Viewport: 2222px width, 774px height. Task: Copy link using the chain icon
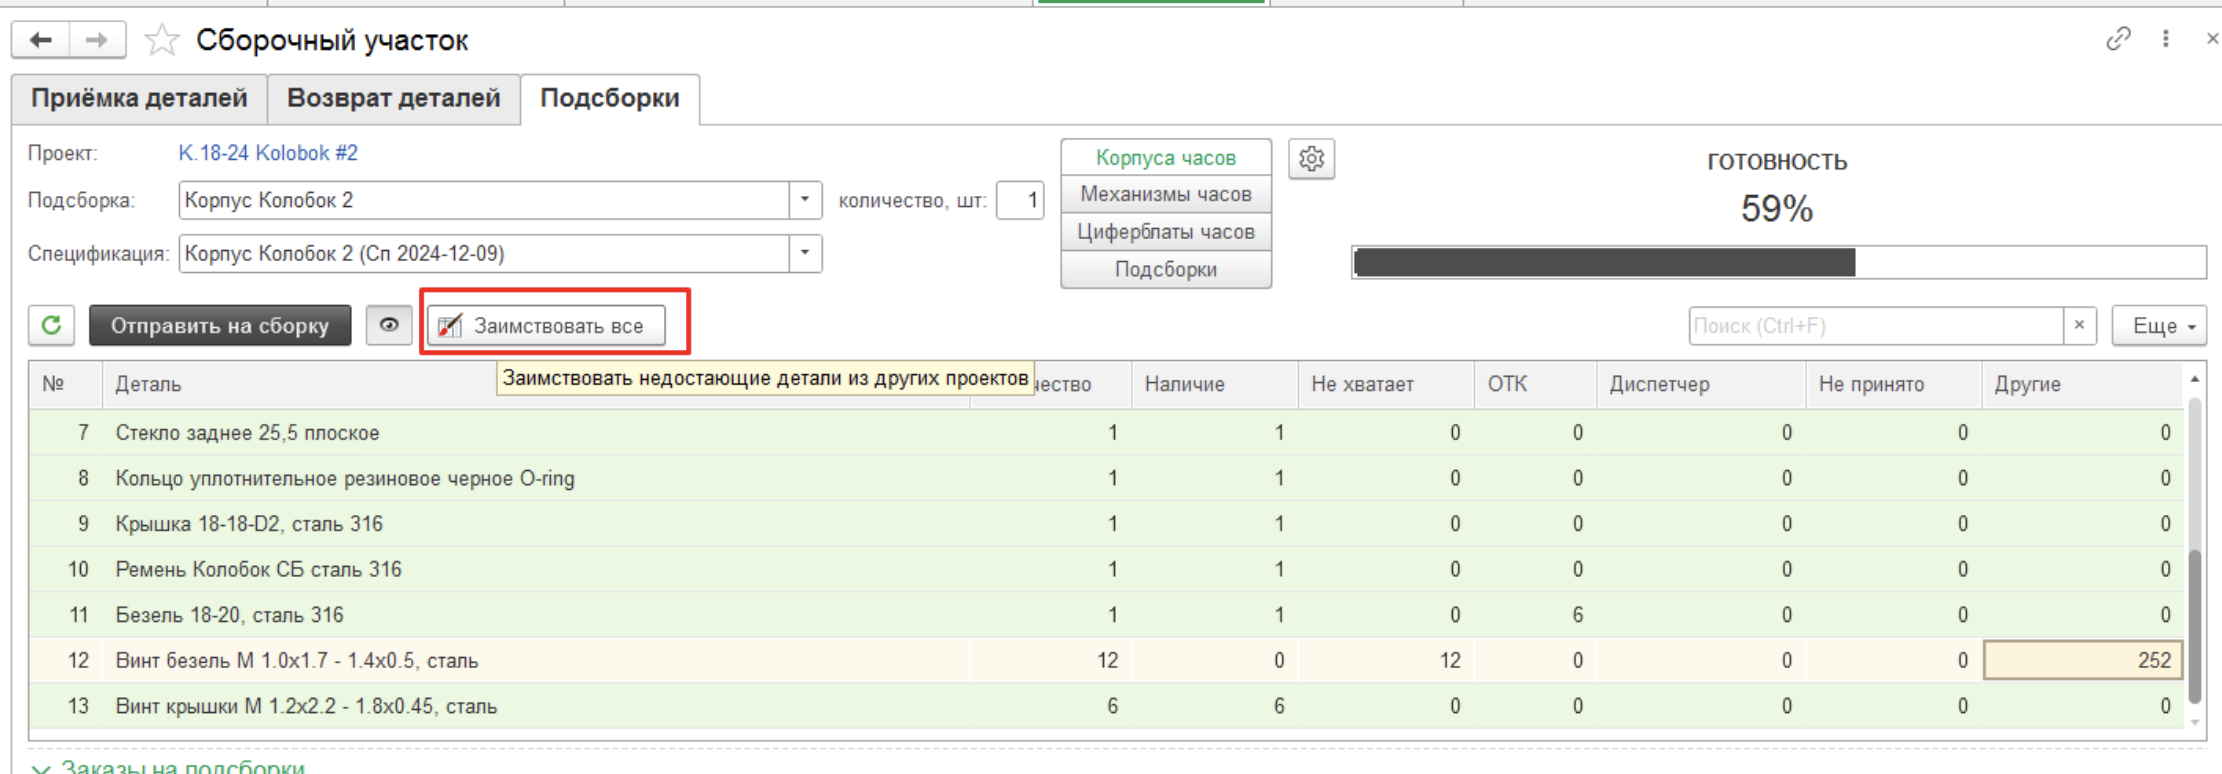2117,39
